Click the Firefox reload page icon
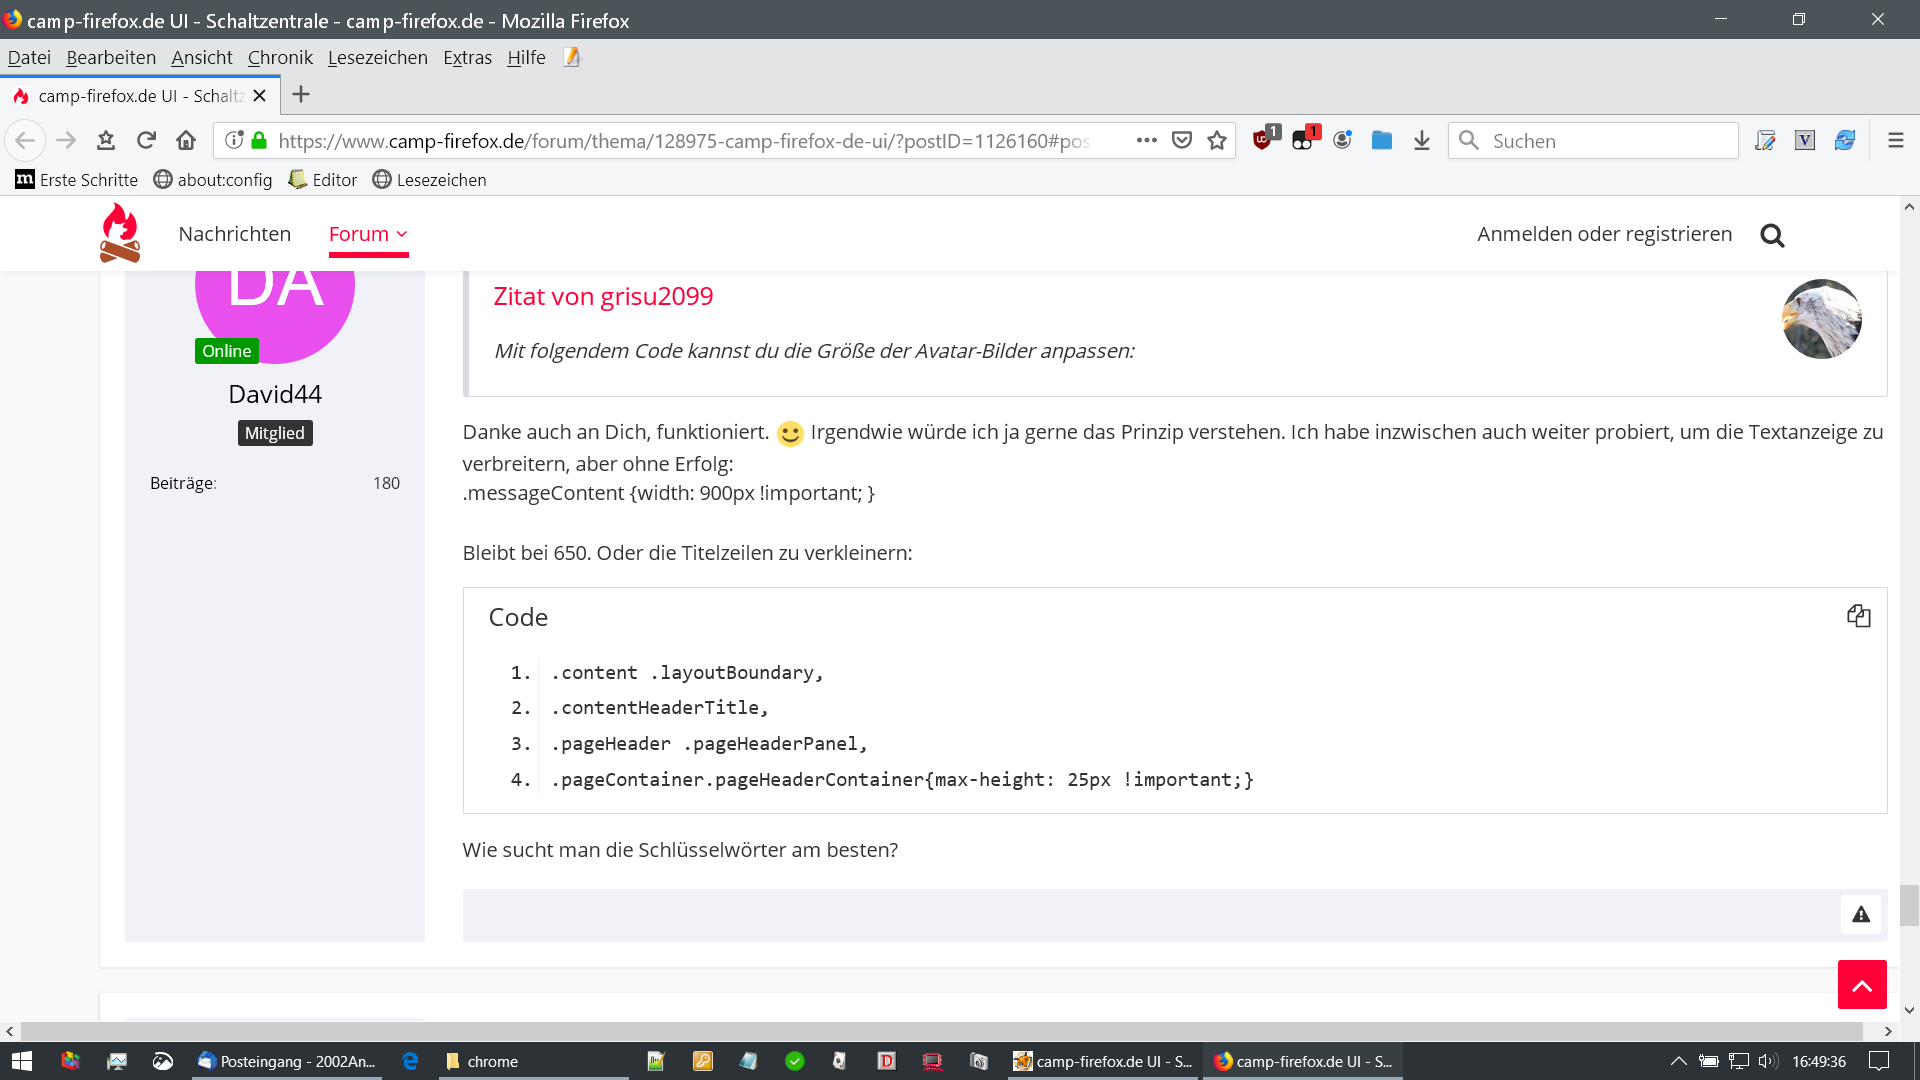 pyautogui.click(x=146, y=140)
